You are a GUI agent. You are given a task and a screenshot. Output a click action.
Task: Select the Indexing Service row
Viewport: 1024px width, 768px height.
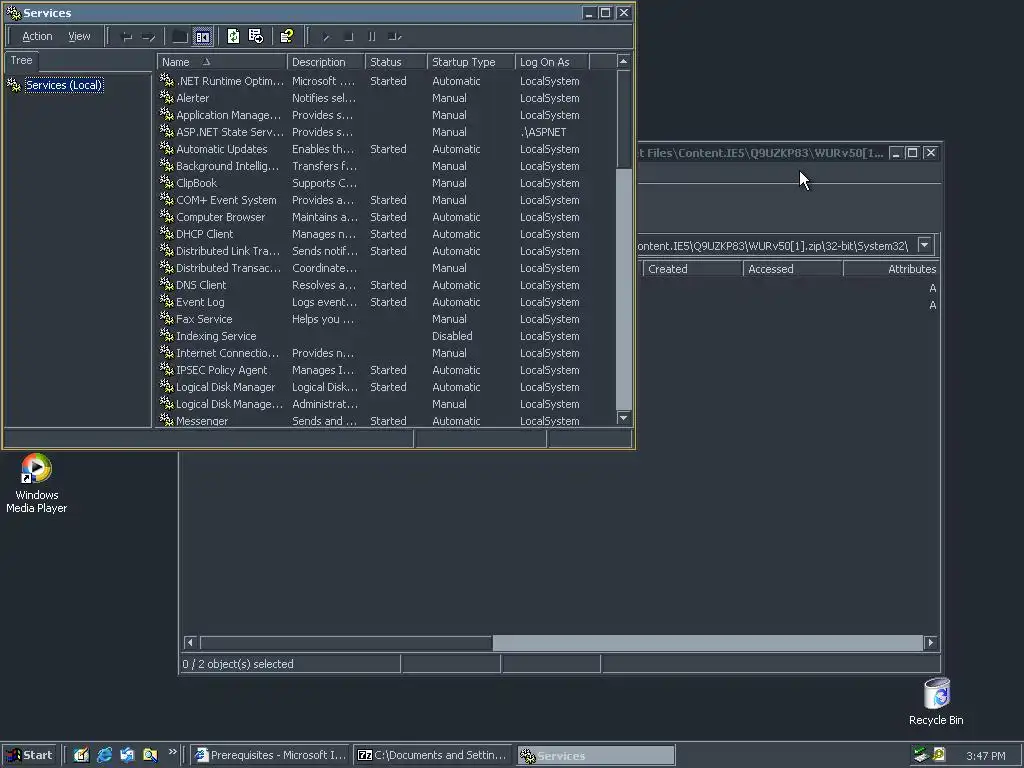coord(385,336)
